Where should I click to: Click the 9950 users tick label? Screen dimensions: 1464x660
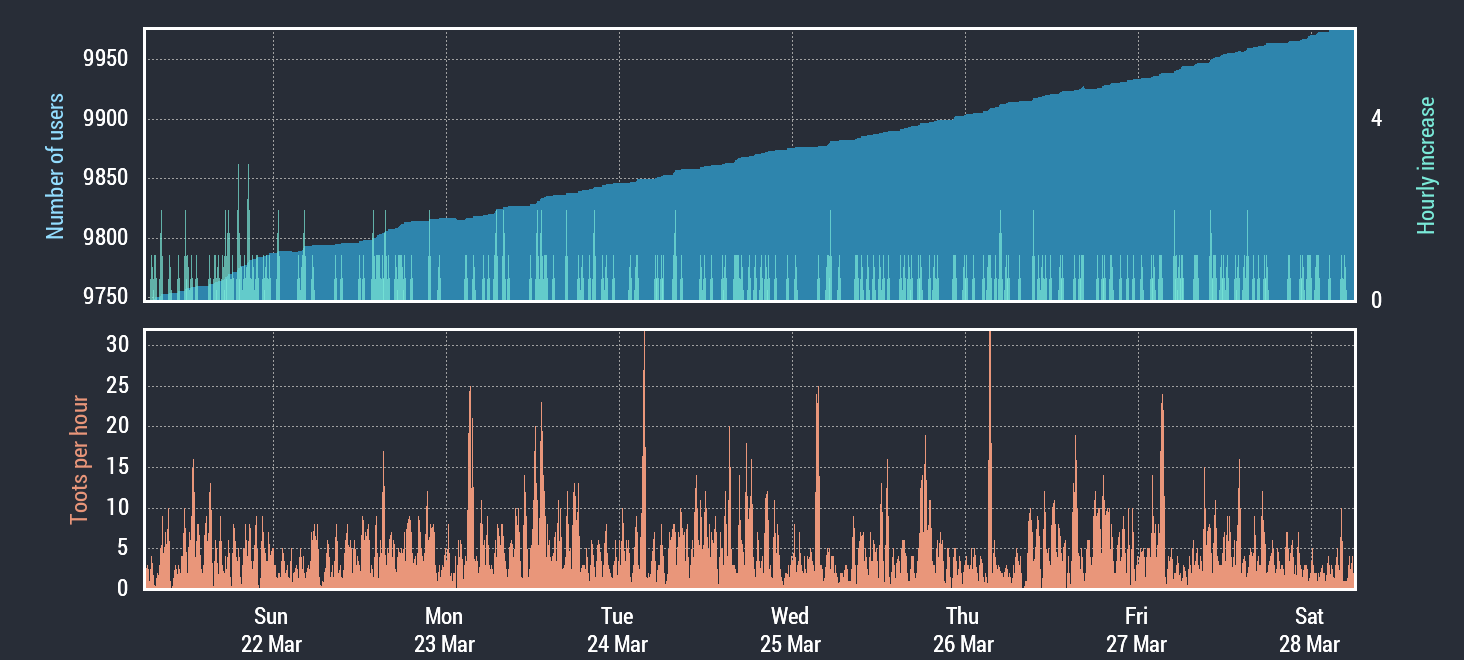[x=106, y=59]
